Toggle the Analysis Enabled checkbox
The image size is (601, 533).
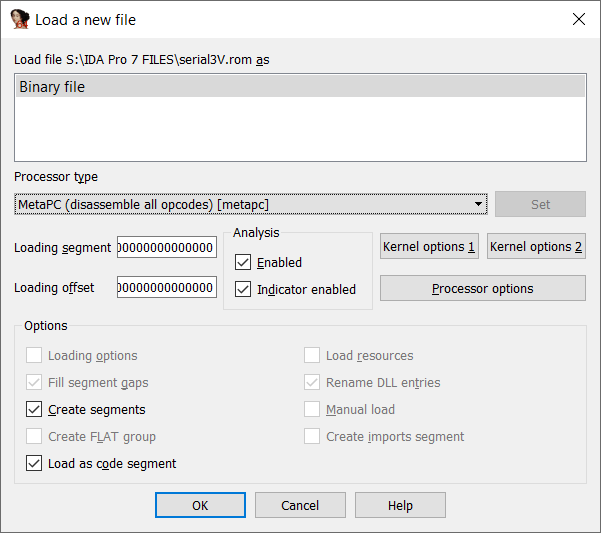pos(243,262)
